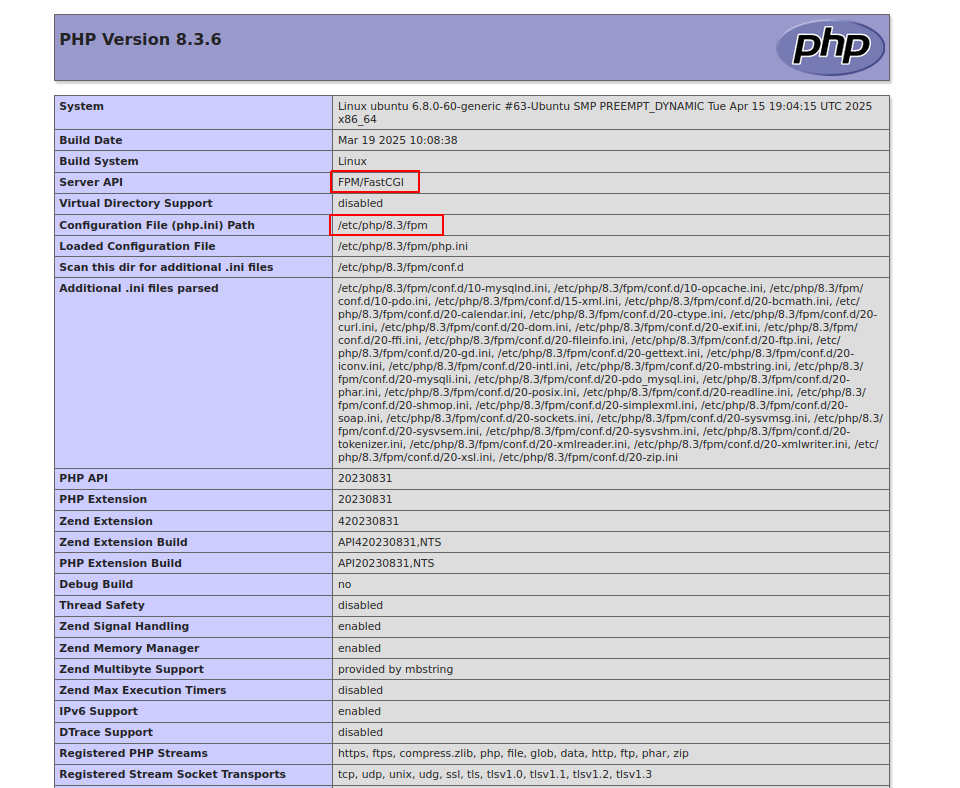Click the Thread Safety label

[x=101, y=605]
